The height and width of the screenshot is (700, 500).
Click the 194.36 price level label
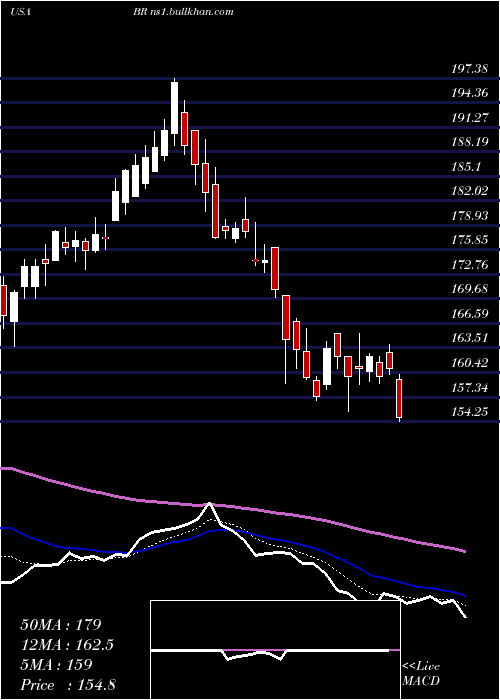point(469,93)
